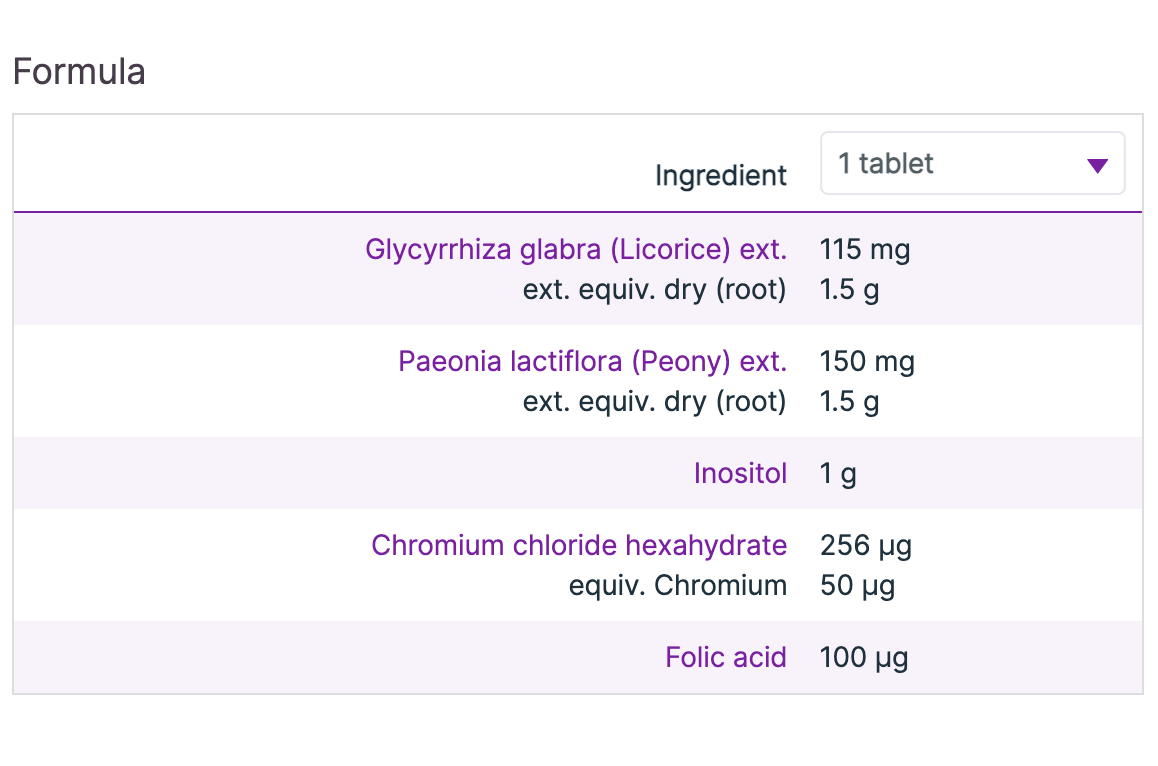
Task: Select the 115 mg Licorice amount
Action: (865, 249)
